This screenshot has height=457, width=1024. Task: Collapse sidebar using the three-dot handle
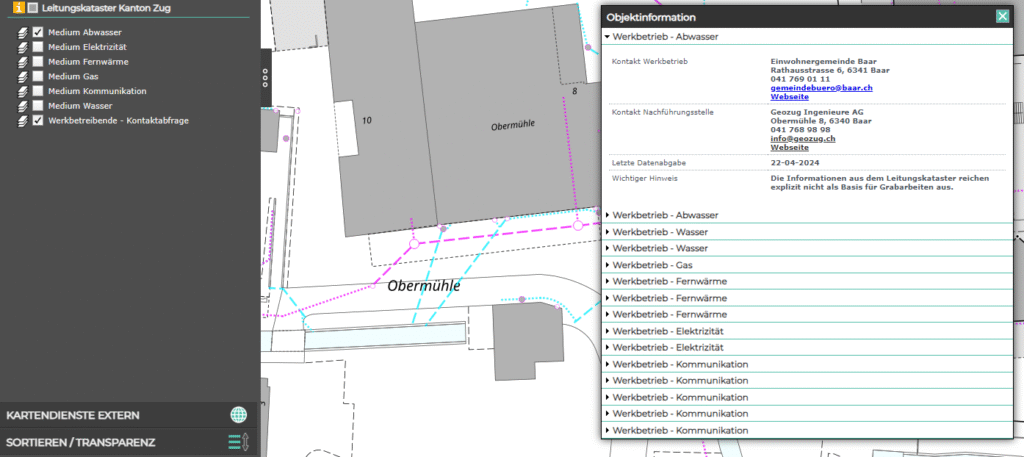click(x=265, y=79)
